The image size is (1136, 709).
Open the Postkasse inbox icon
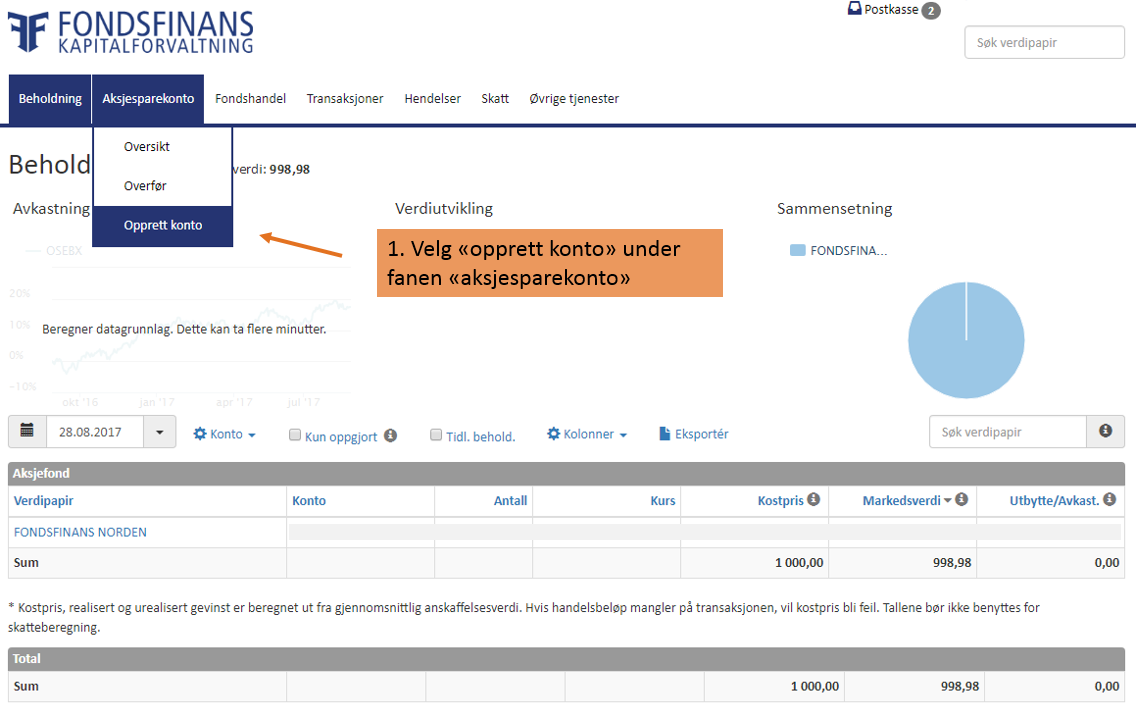point(855,9)
